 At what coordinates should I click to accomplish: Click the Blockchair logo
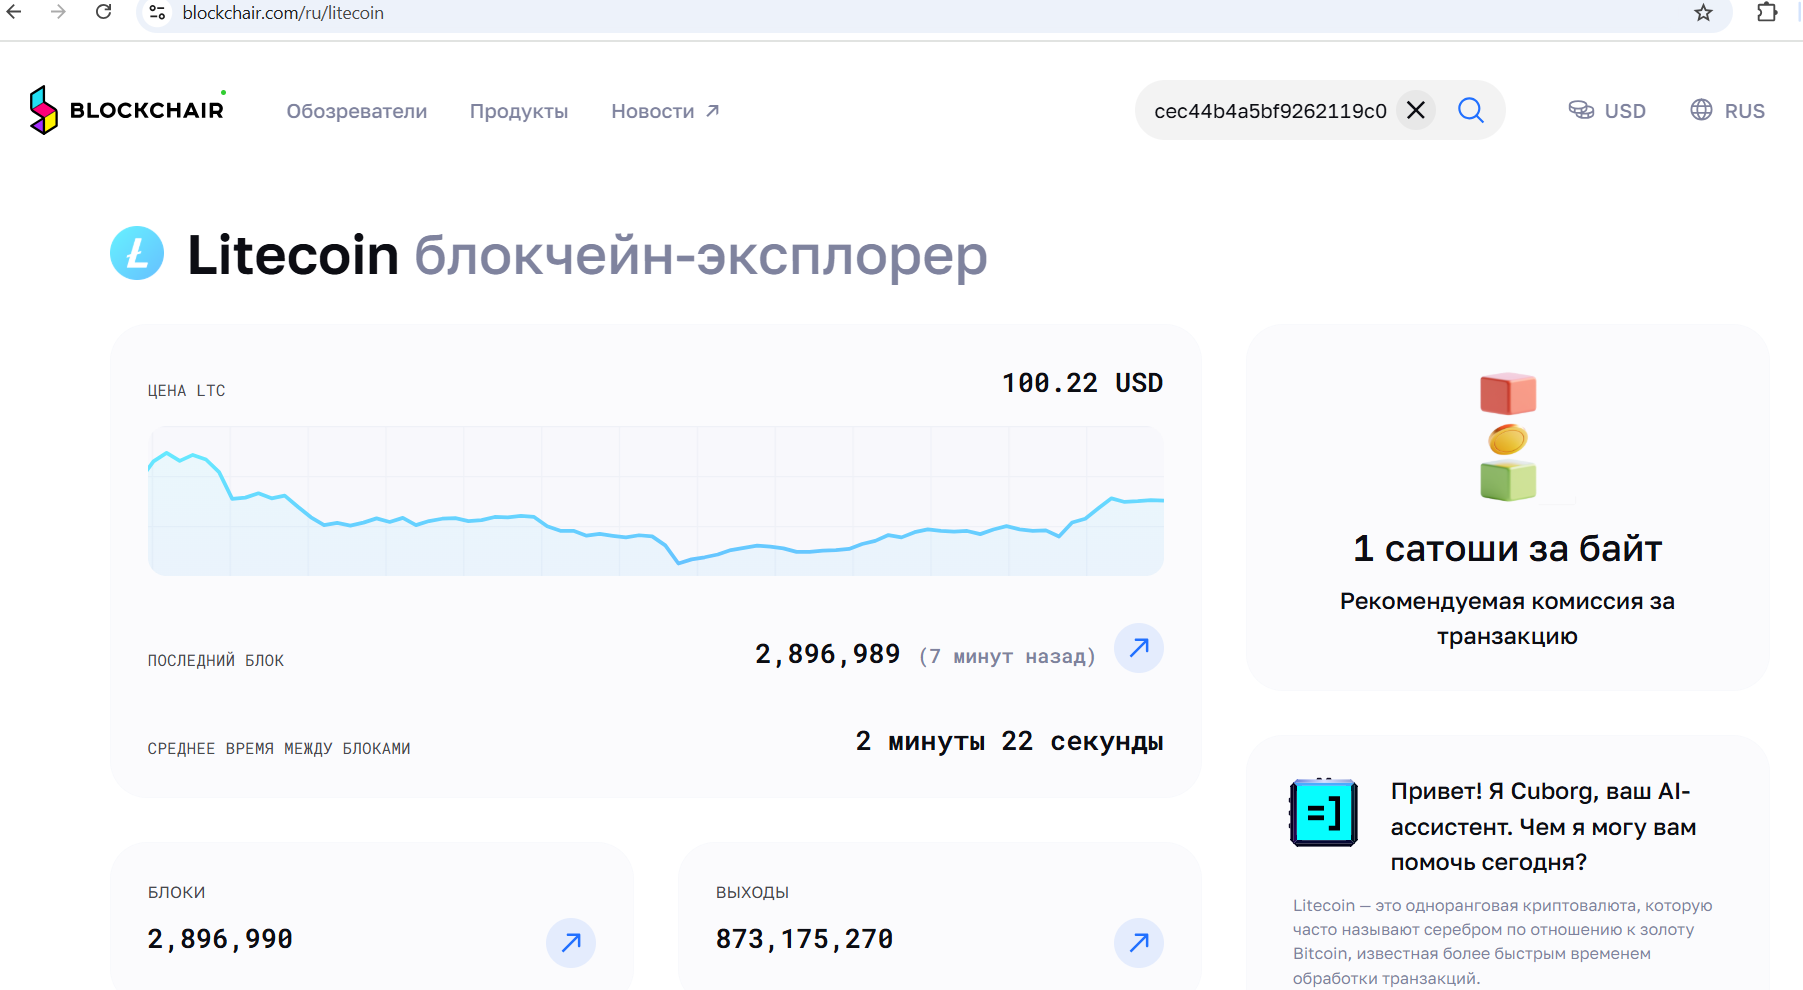tap(127, 110)
